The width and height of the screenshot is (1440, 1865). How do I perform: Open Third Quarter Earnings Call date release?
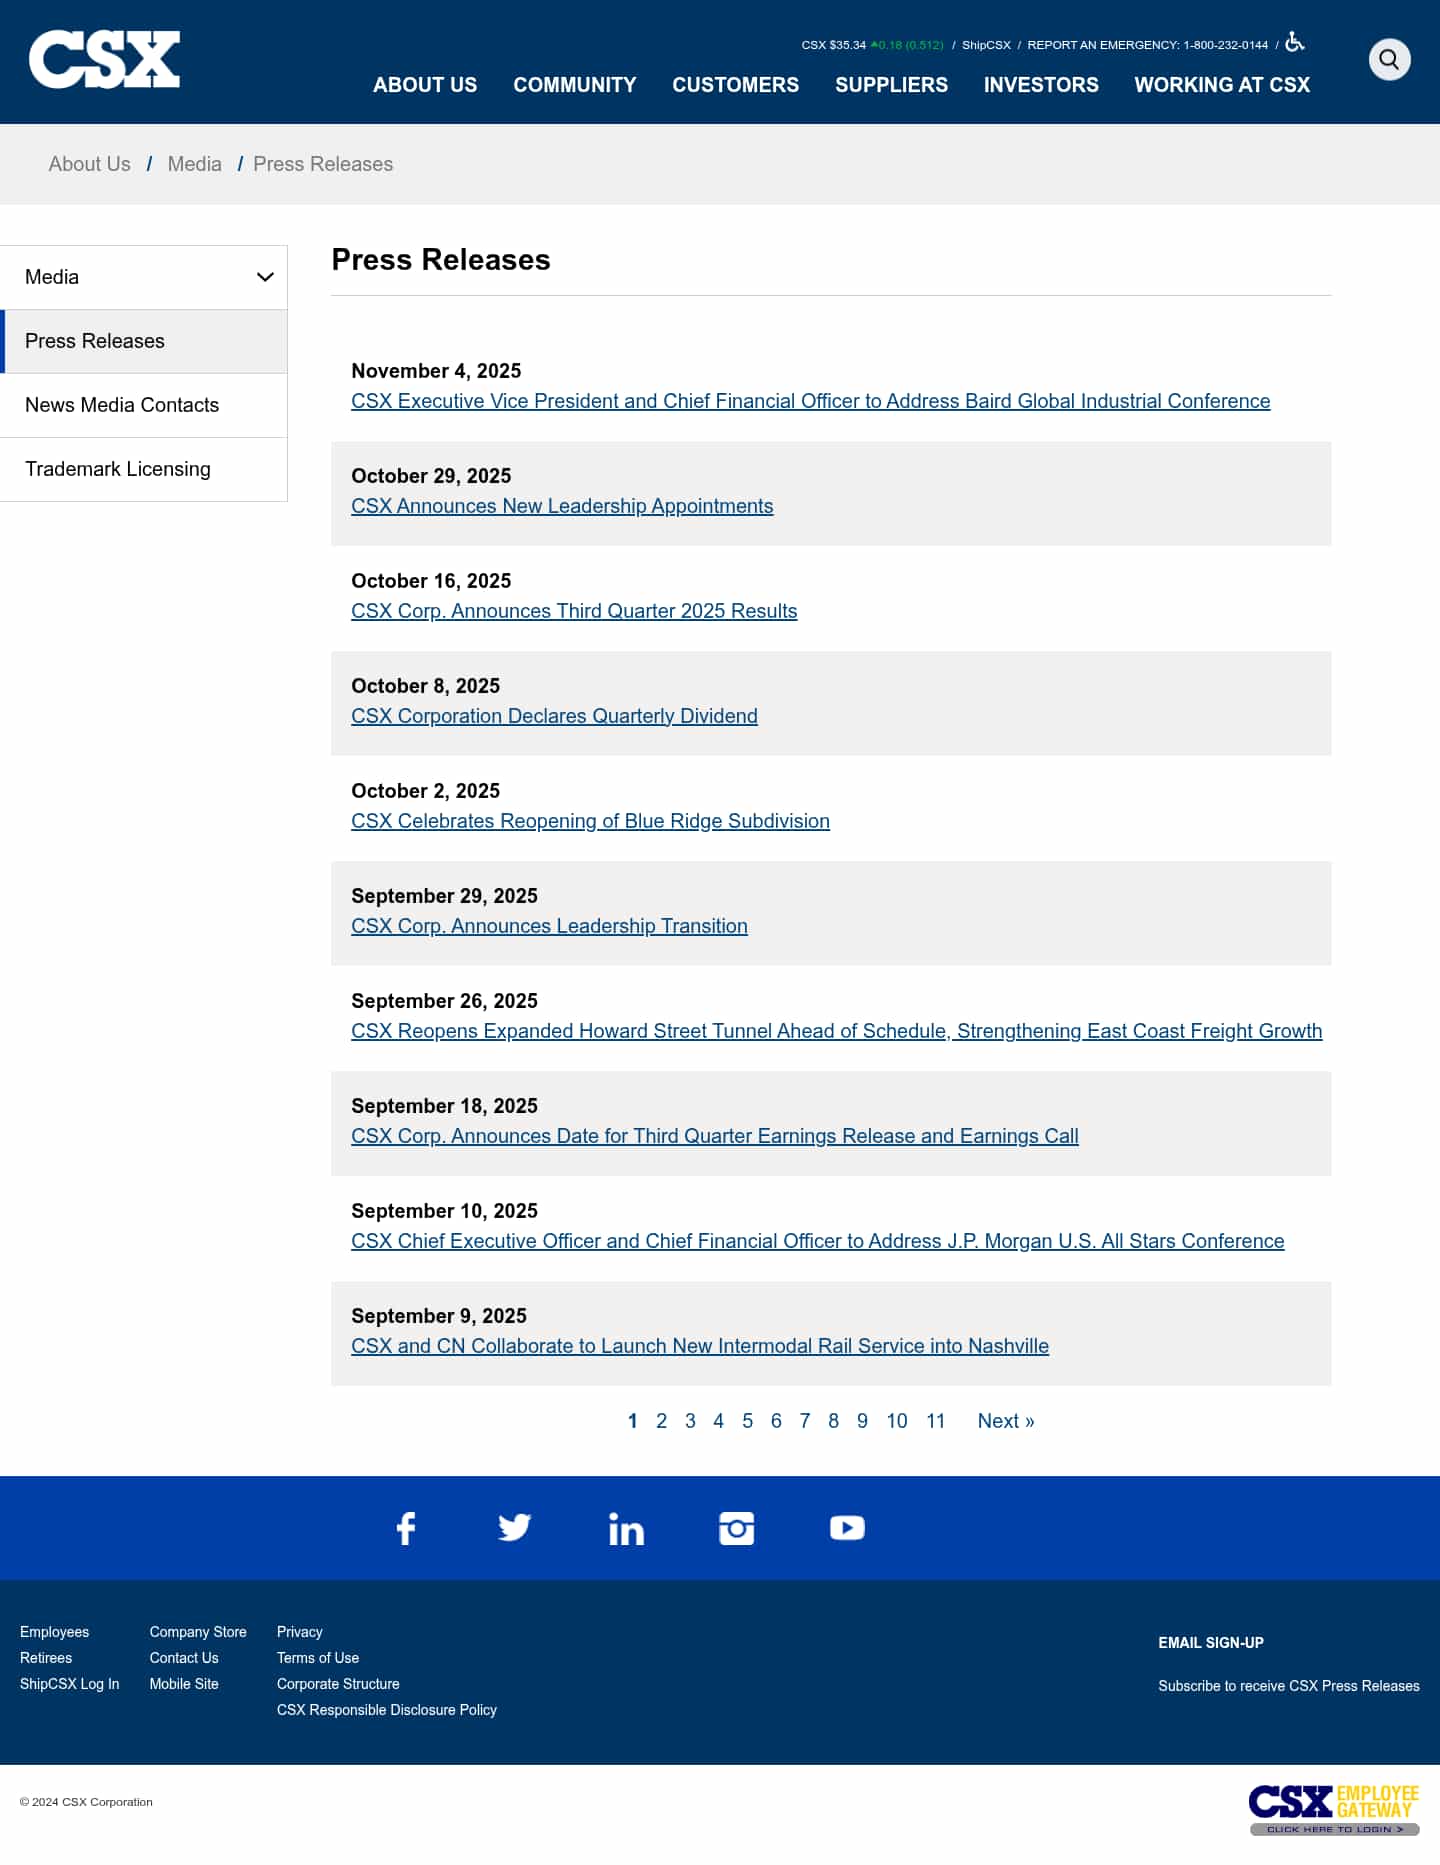coord(715,1136)
